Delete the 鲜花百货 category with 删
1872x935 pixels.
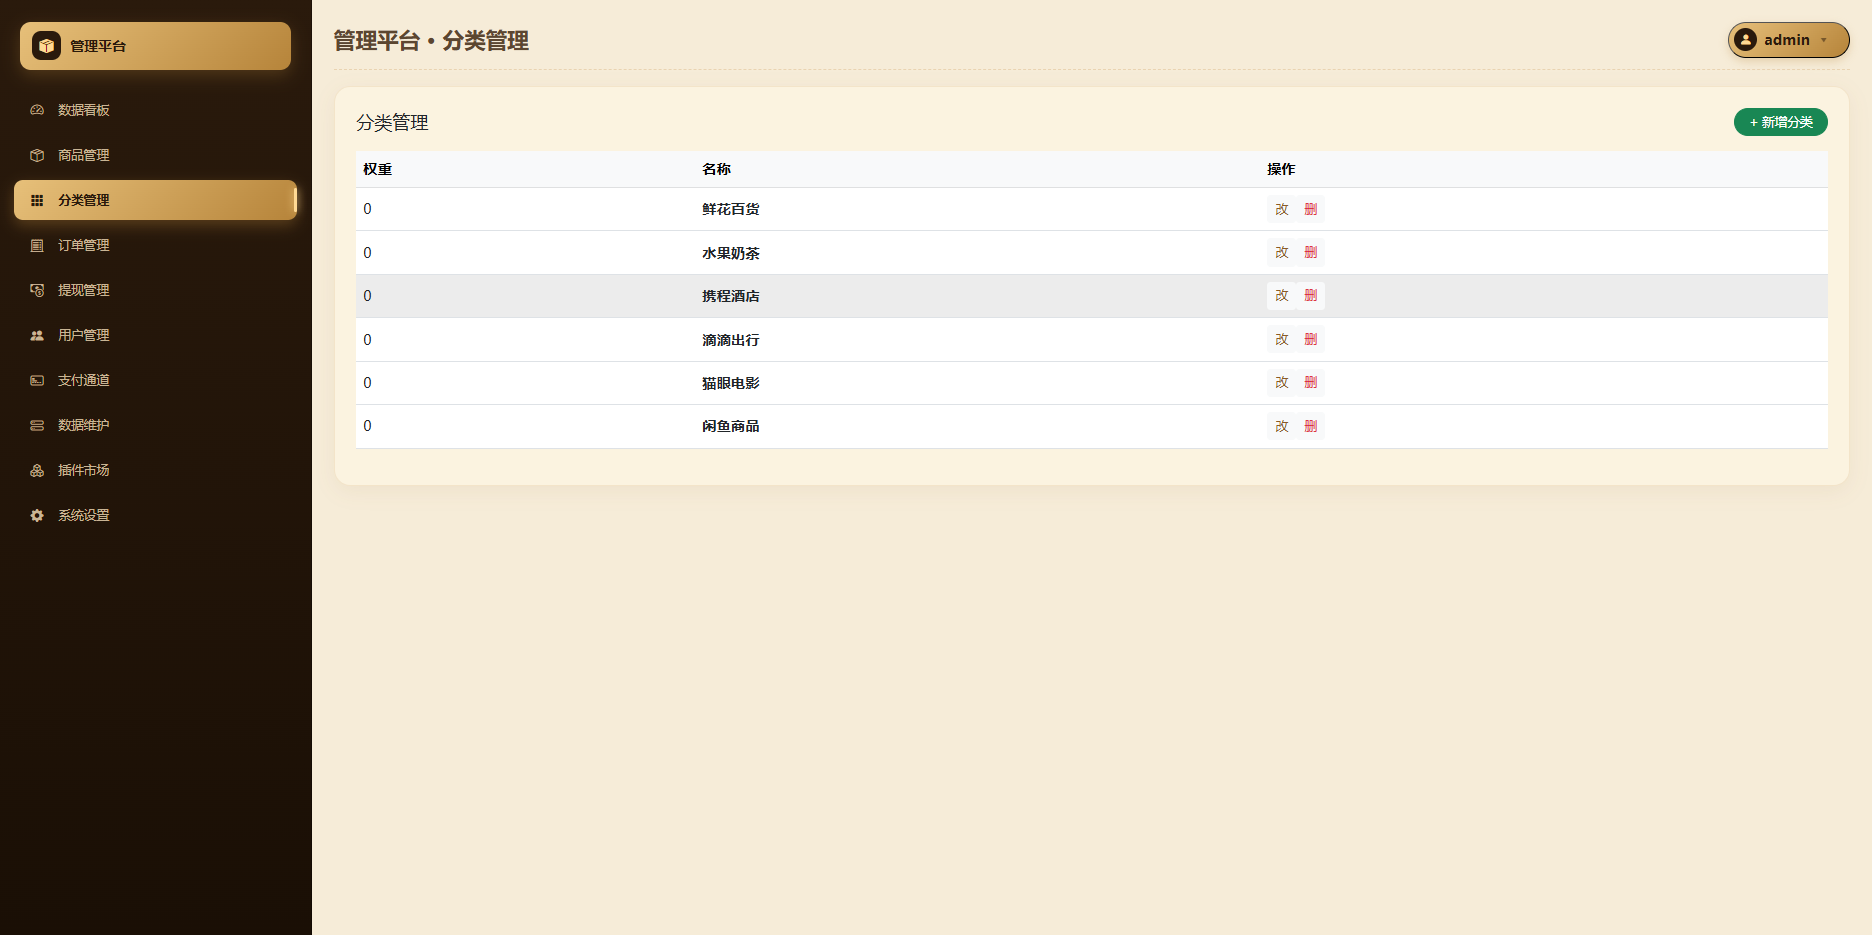point(1311,209)
